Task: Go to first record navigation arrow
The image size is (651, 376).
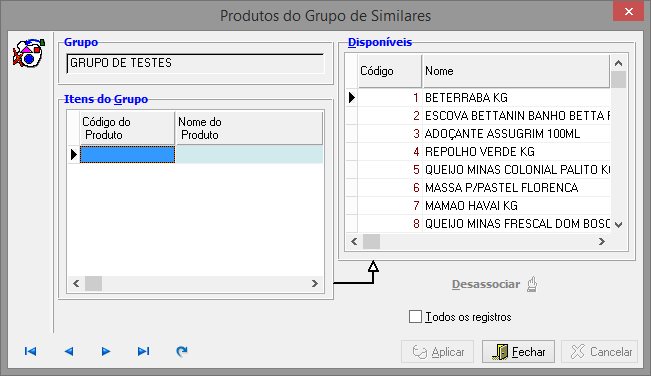Action: pos(30,352)
